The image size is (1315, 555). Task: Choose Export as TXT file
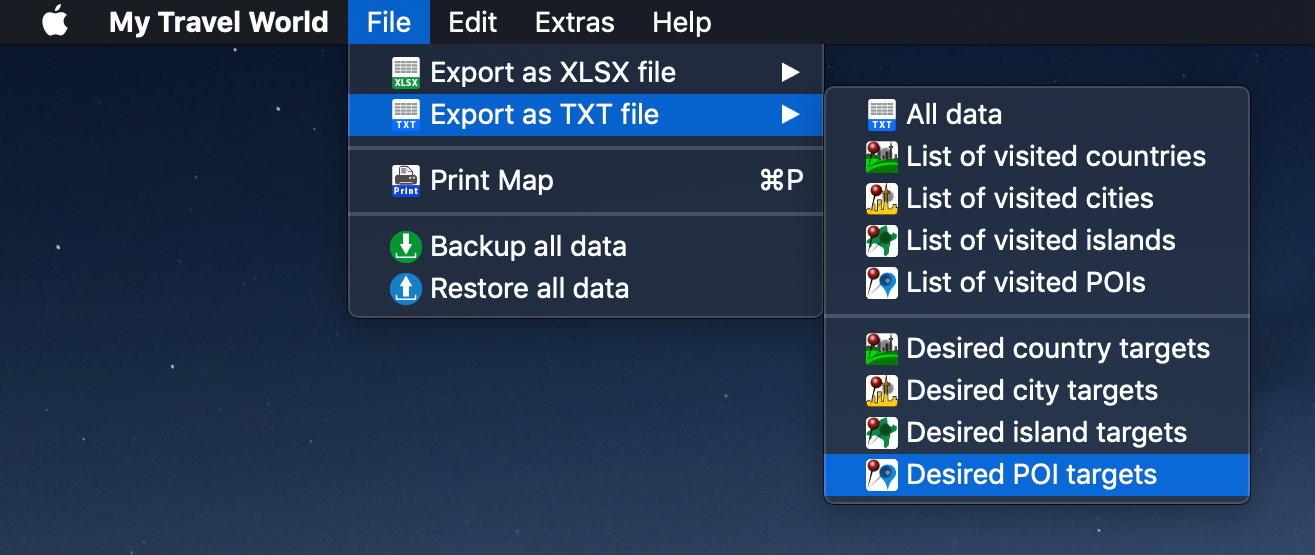[x=585, y=115]
